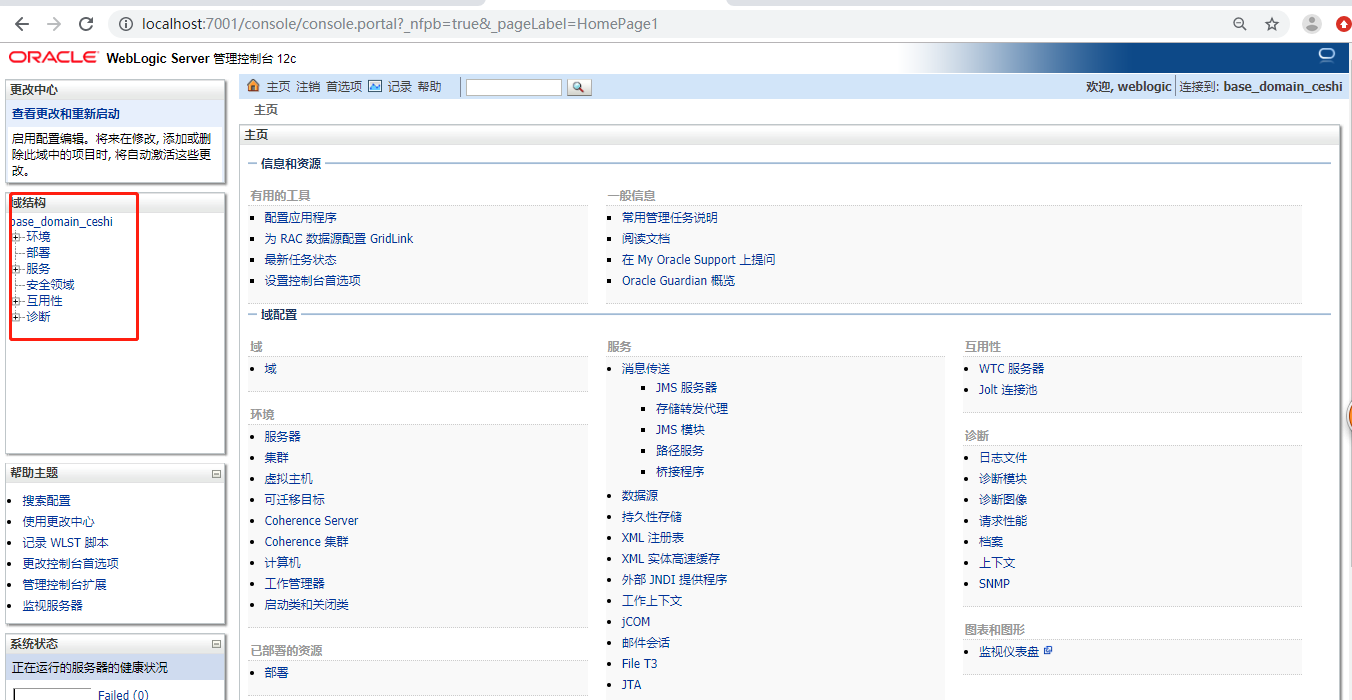
Task: Open 监视仪表盘 link
Action: (1009, 652)
